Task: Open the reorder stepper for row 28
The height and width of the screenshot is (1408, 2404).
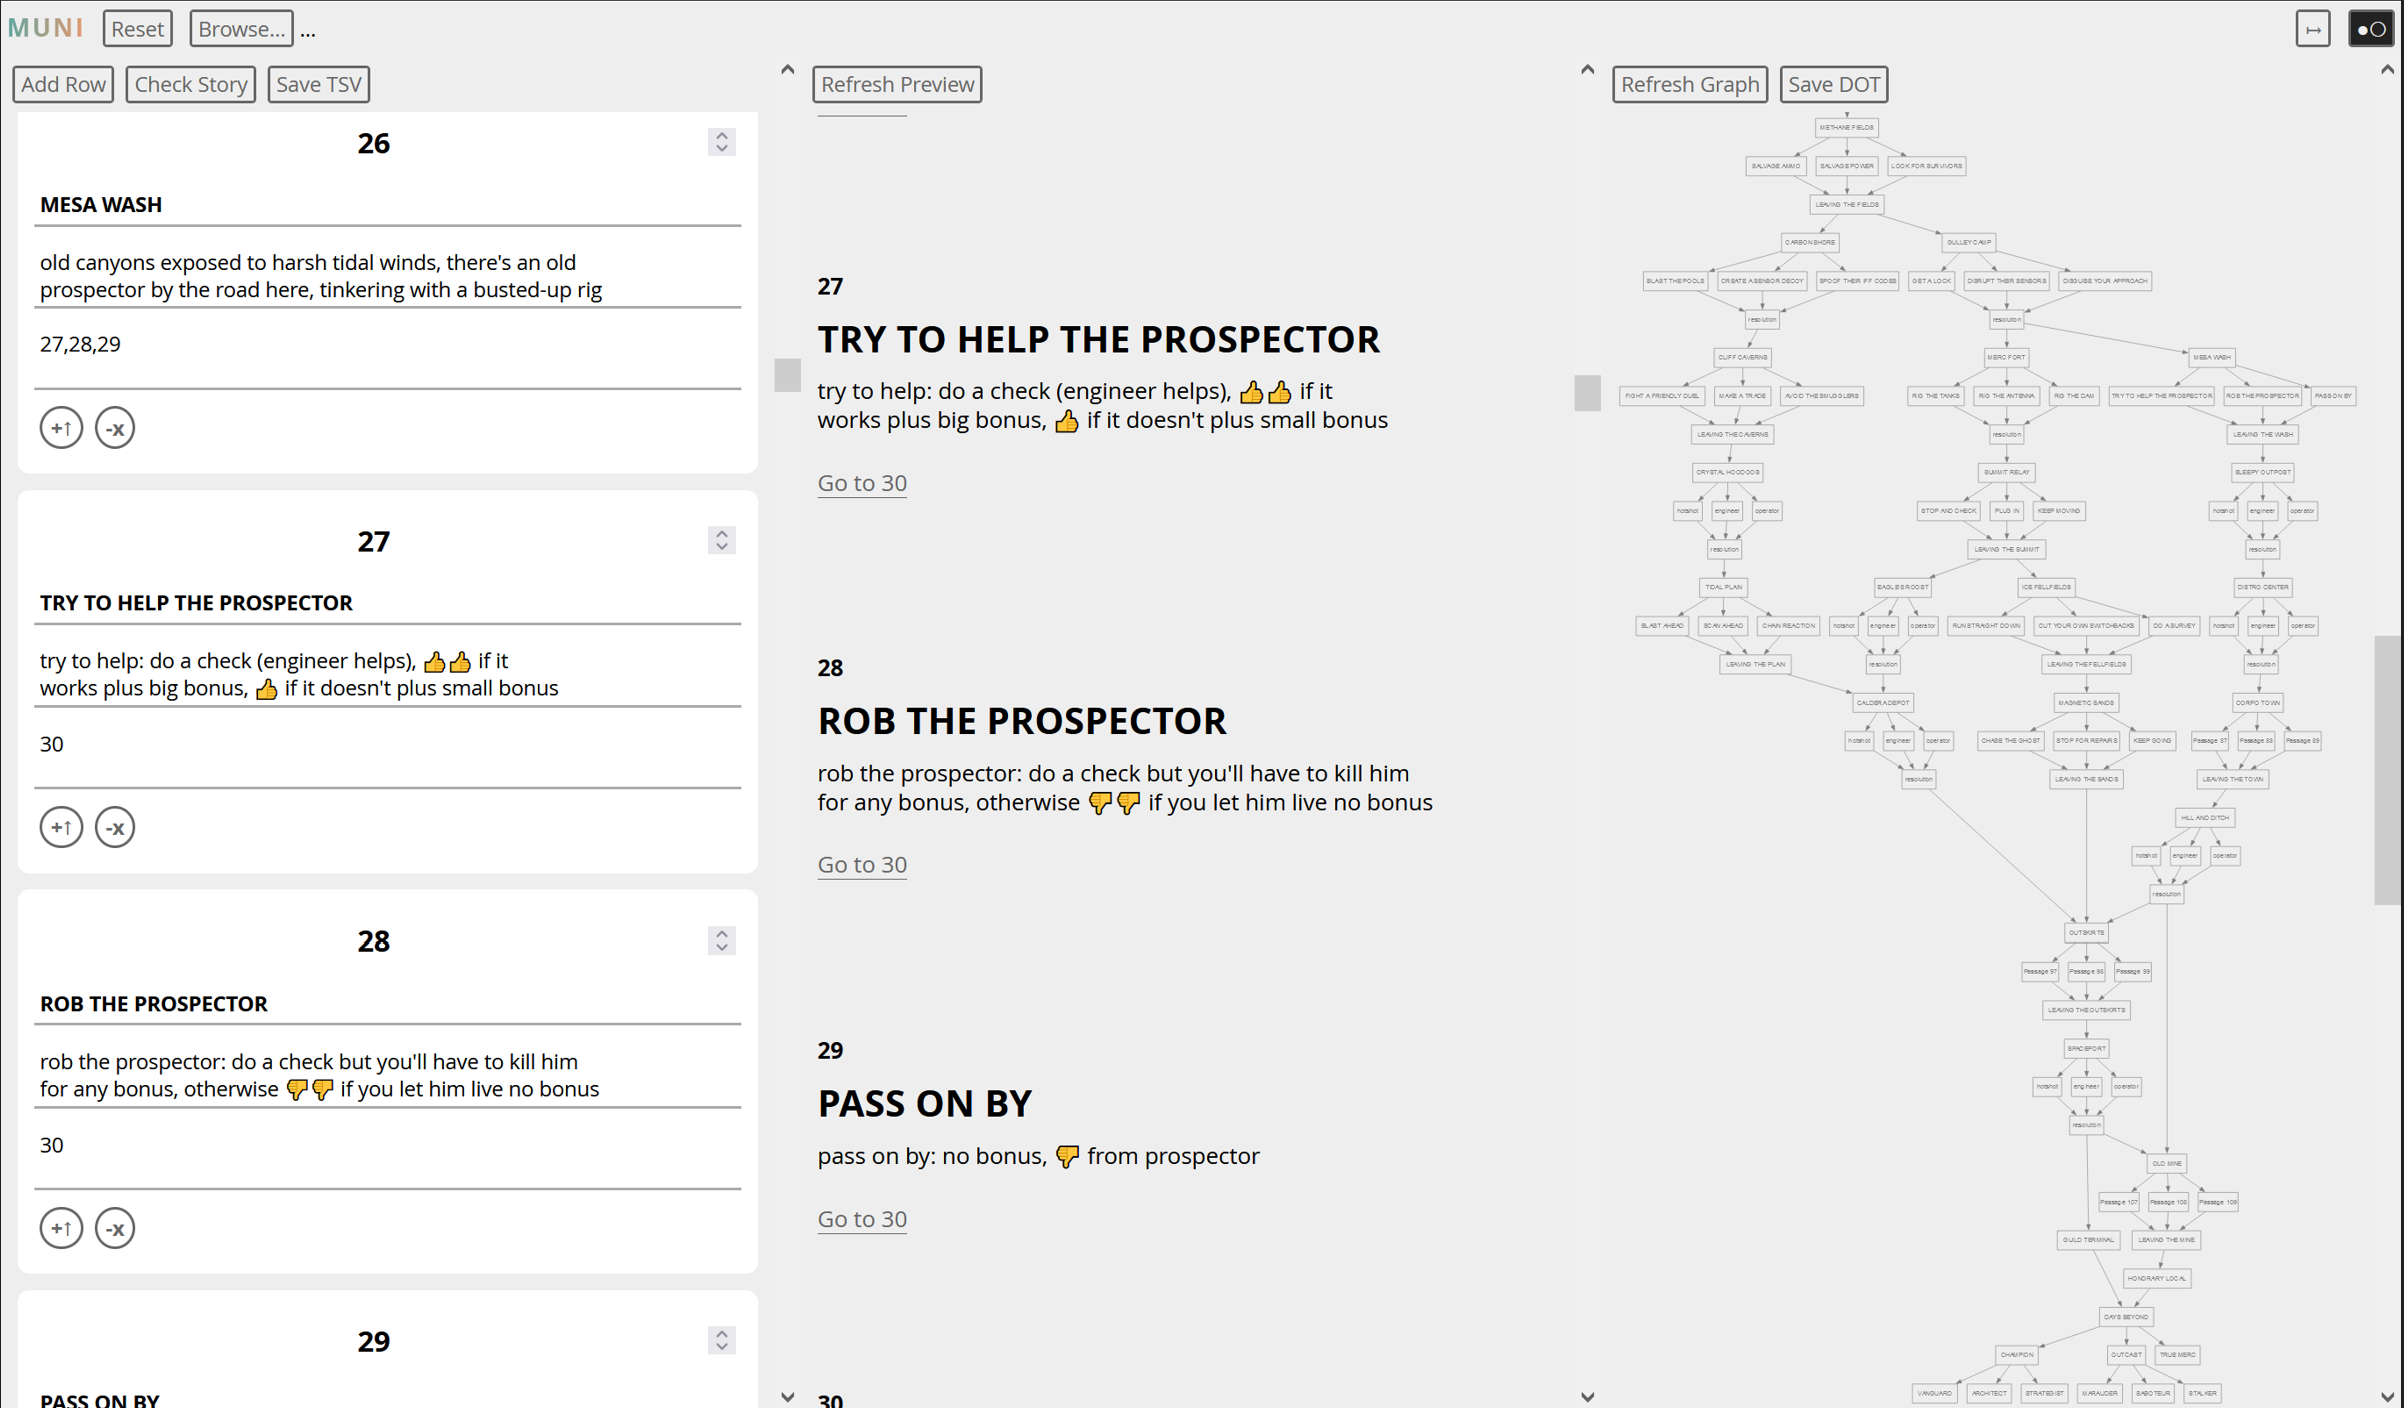Action: click(x=721, y=940)
